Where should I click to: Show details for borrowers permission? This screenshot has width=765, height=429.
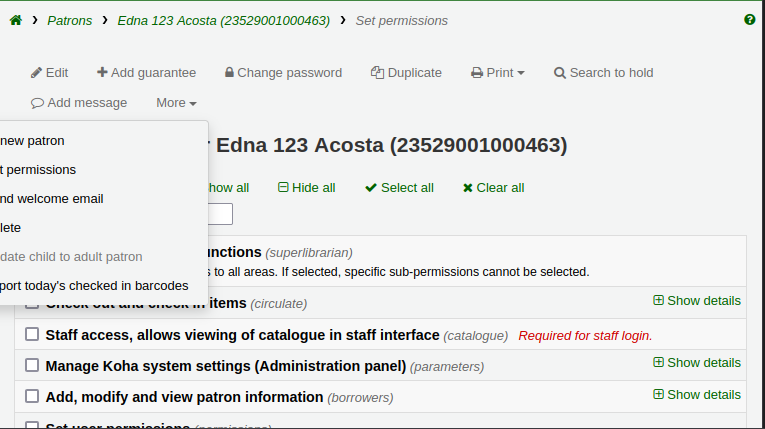click(697, 394)
